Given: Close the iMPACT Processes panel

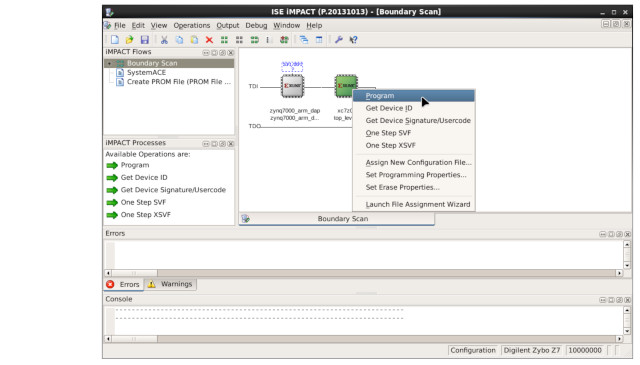Looking at the screenshot, I should pos(231,144).
